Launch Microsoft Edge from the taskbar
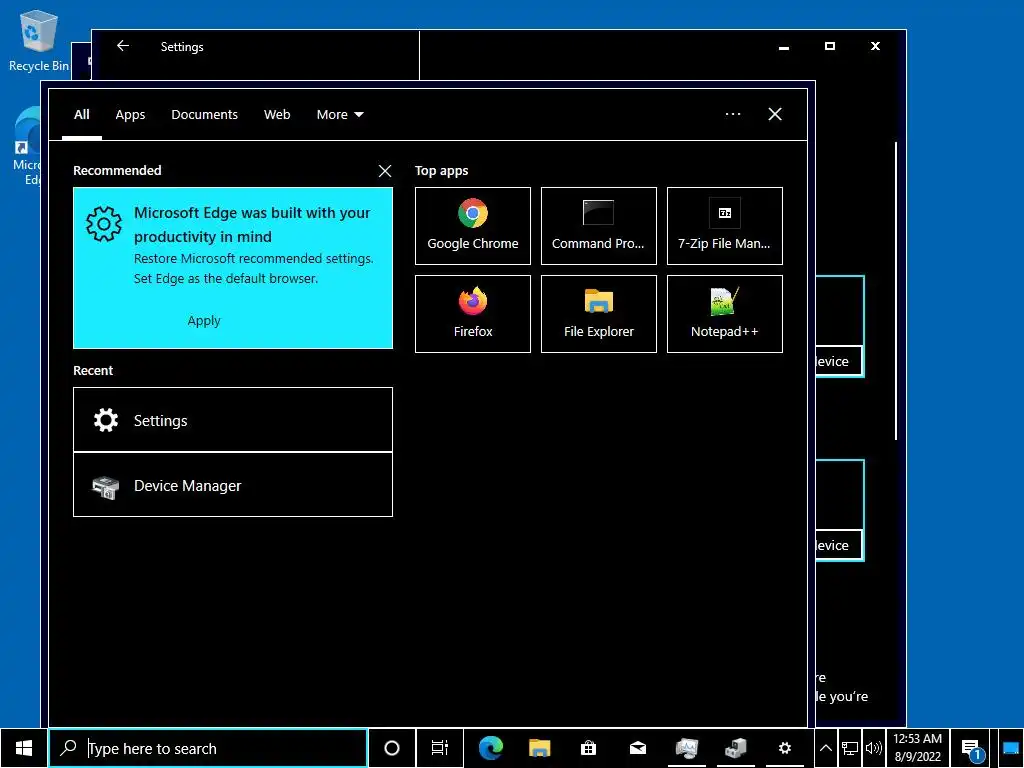1024x768 pixels. (490, 748)
